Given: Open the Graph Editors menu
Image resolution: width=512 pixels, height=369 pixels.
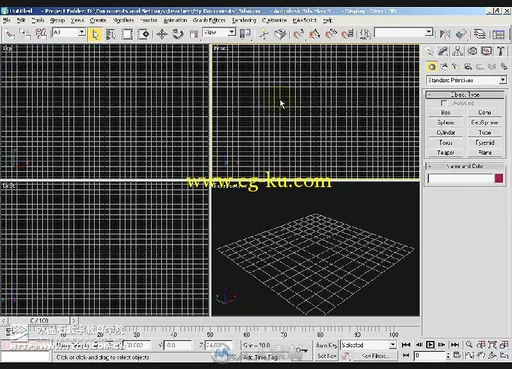Looking at the screenshot, I should click(x=209, y=20).
